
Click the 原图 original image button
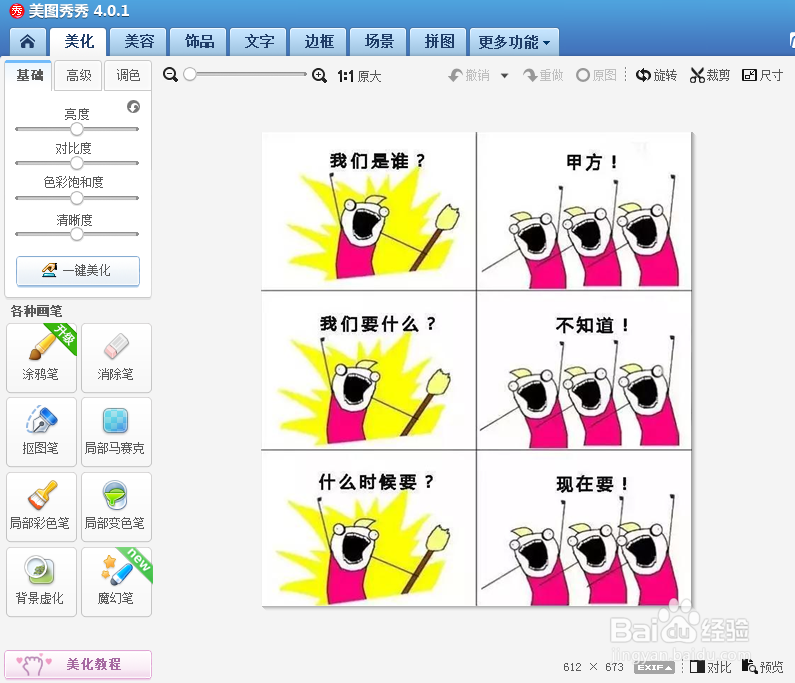(596, 76)
